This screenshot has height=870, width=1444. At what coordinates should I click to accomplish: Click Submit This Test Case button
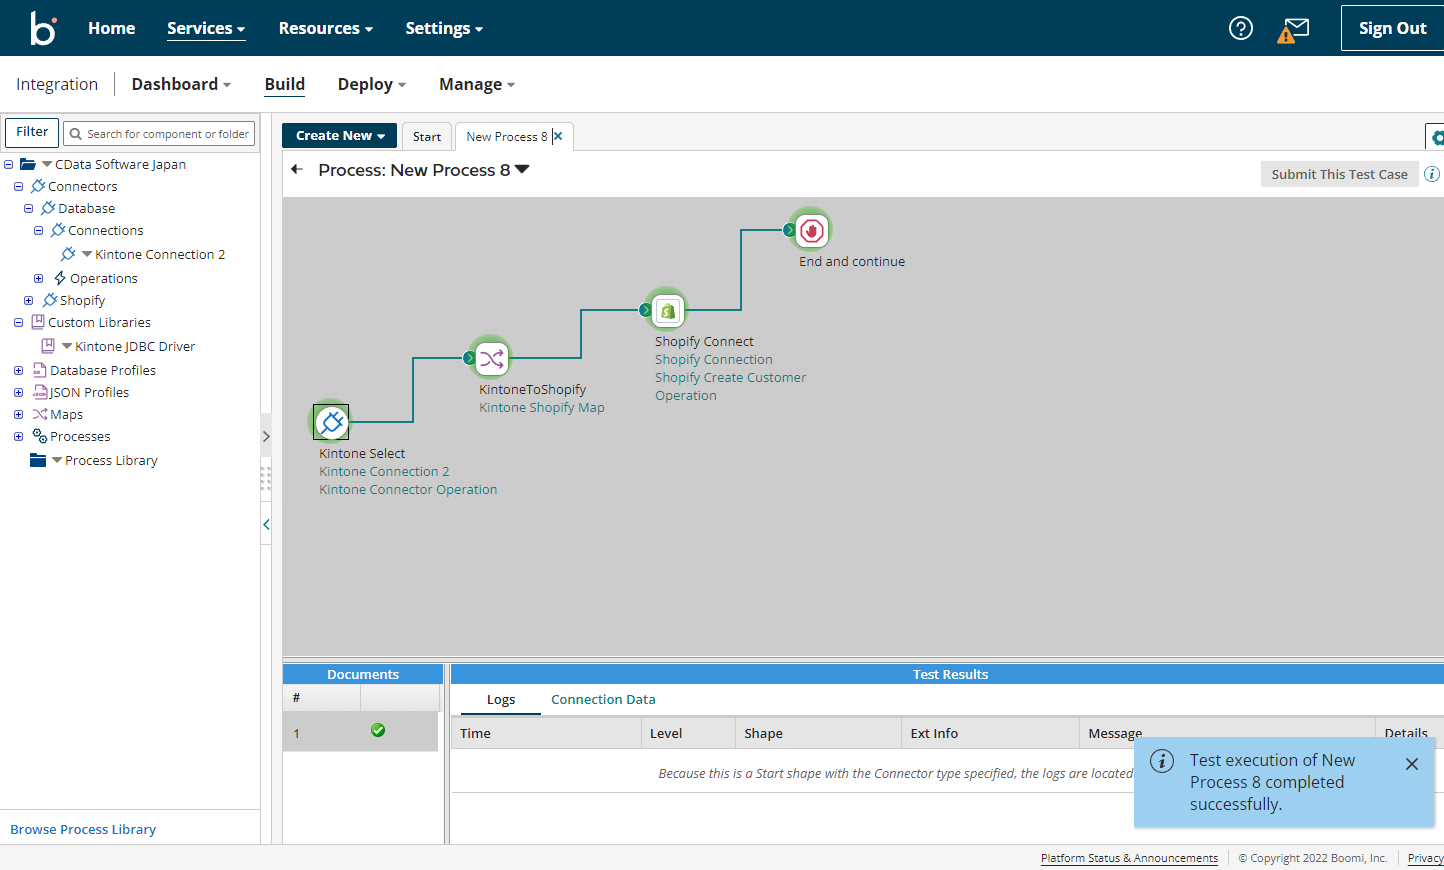[x=1339, y=174]
